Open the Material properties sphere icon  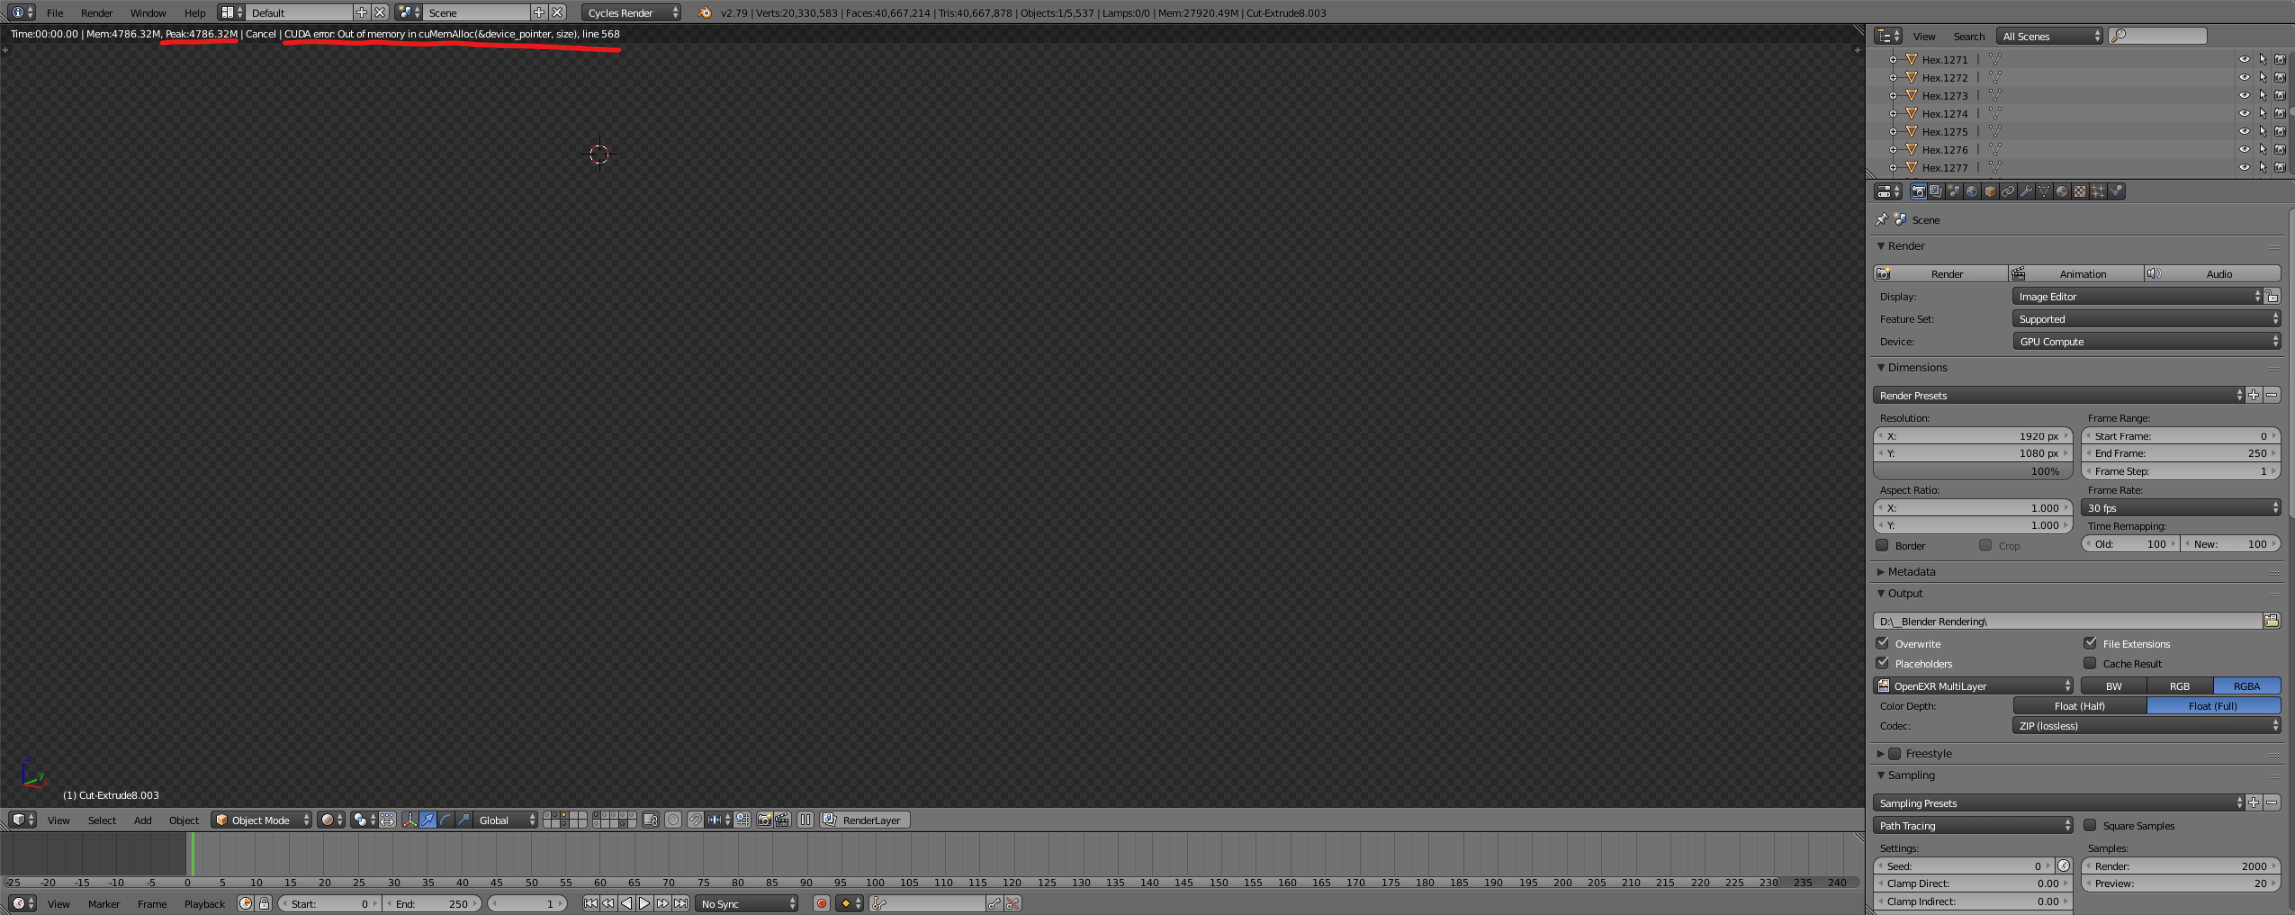click(2062, 191)
